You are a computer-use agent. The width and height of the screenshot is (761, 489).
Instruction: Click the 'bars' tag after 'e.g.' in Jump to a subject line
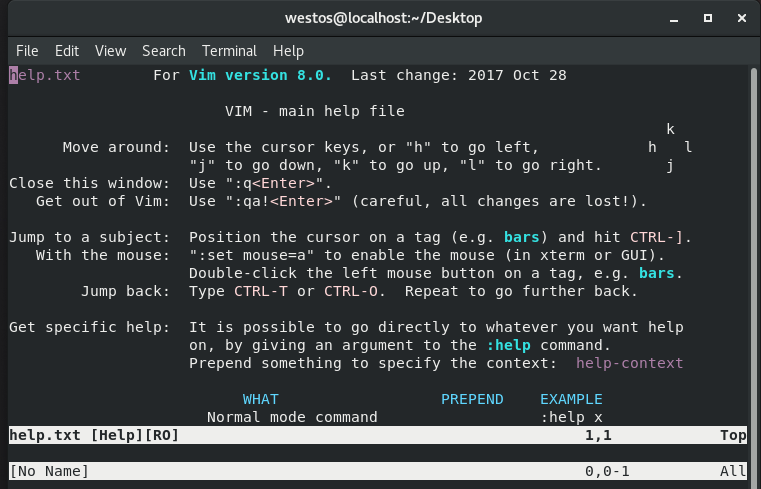tap(521, 237)
